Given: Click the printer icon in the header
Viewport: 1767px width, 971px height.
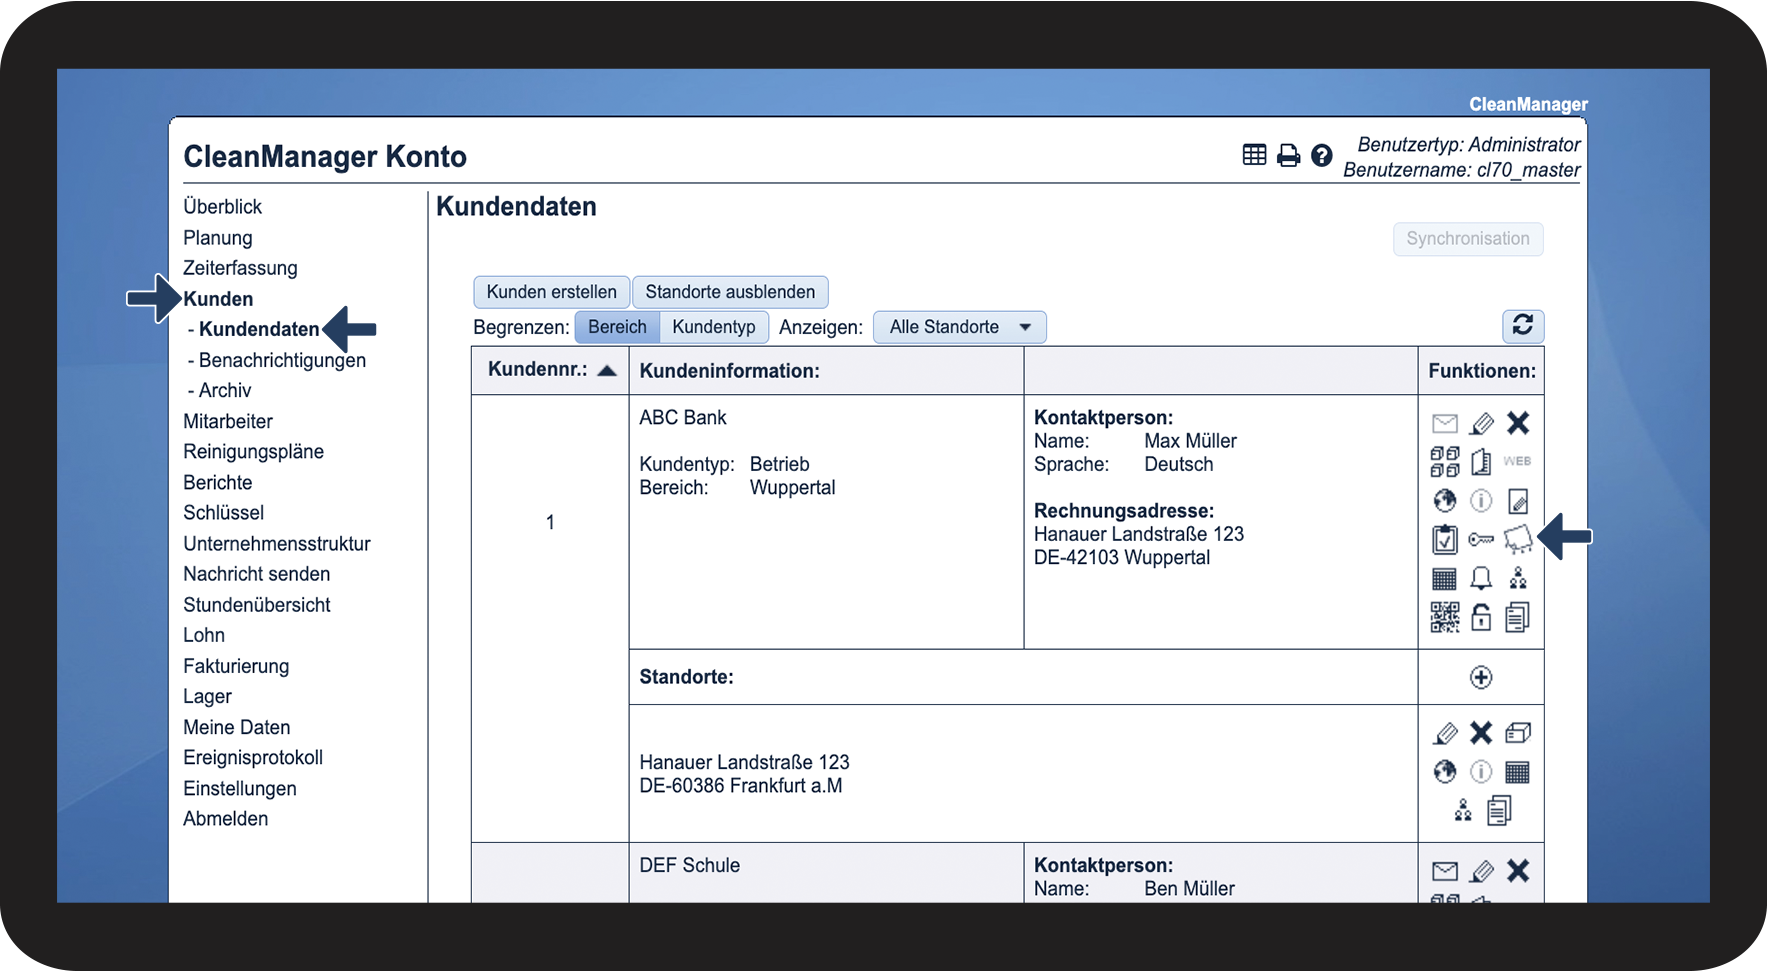Looking at the screenshot, I should click(1289, 155).
